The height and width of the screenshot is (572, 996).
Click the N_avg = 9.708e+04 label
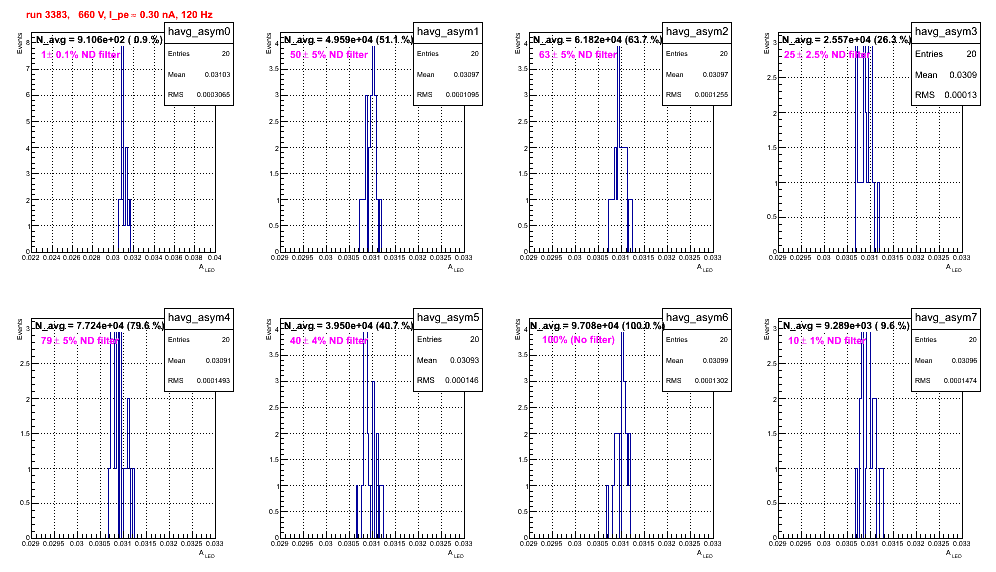click(x=597, y=325)
